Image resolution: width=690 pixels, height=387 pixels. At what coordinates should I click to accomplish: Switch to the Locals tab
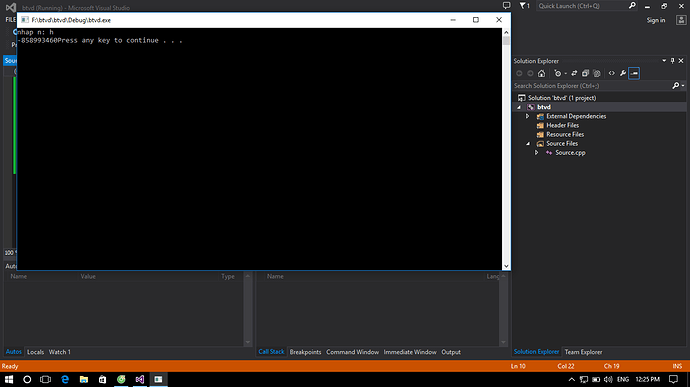[x=35, y=352]
